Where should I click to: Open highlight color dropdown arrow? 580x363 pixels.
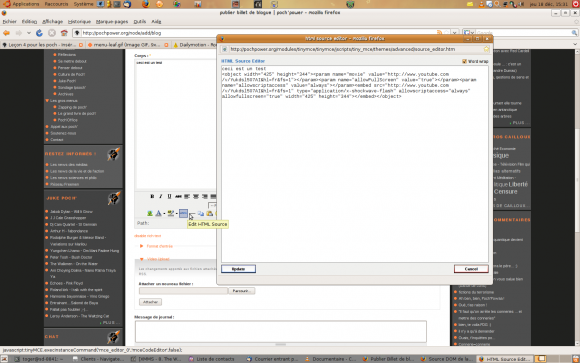(x=176, y=214)
